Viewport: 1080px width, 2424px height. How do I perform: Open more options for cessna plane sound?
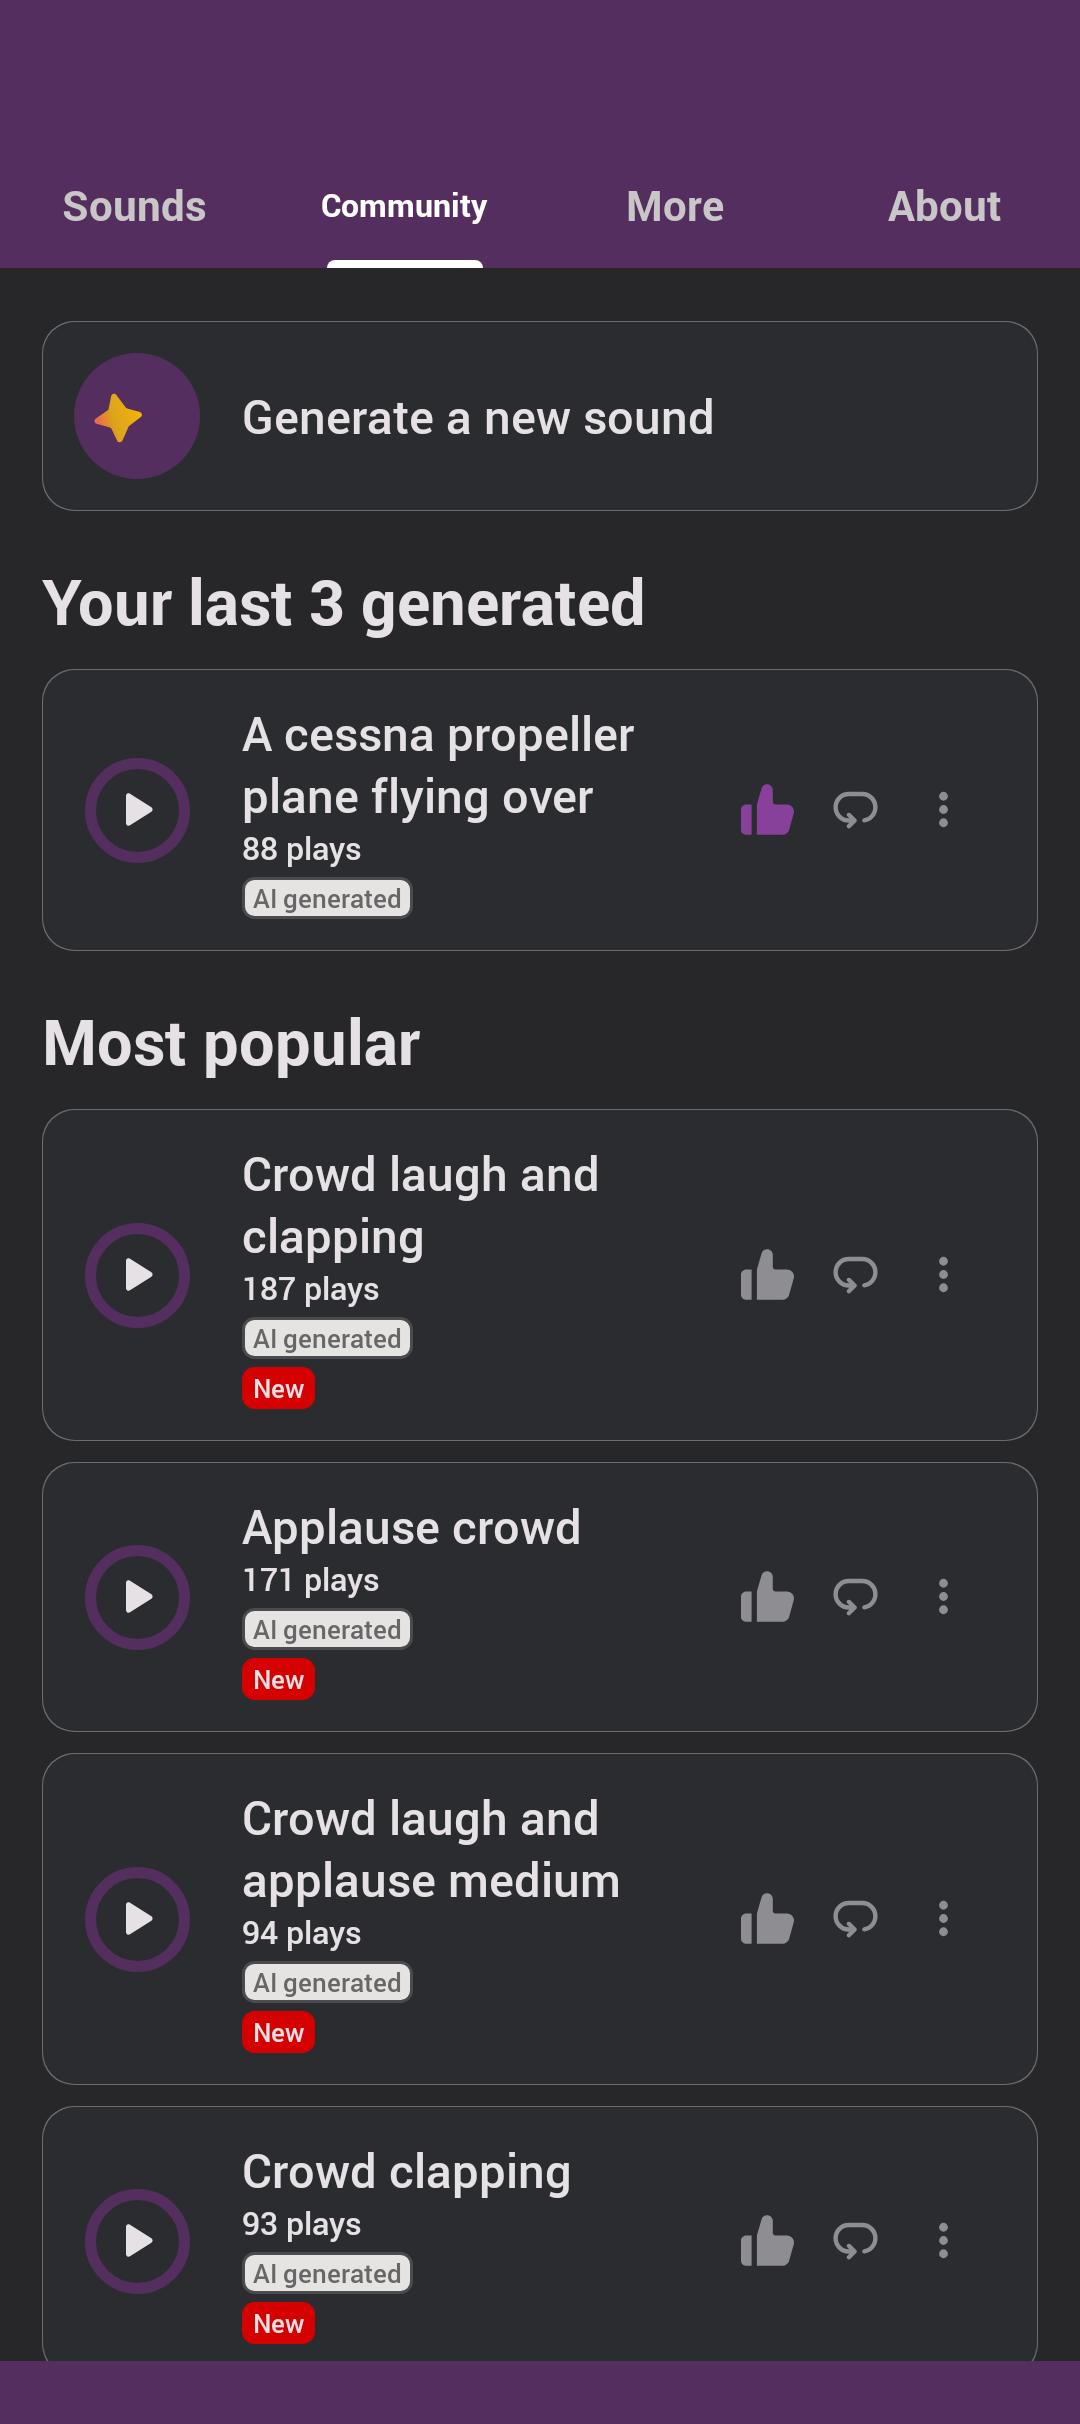tap(943, 810)
